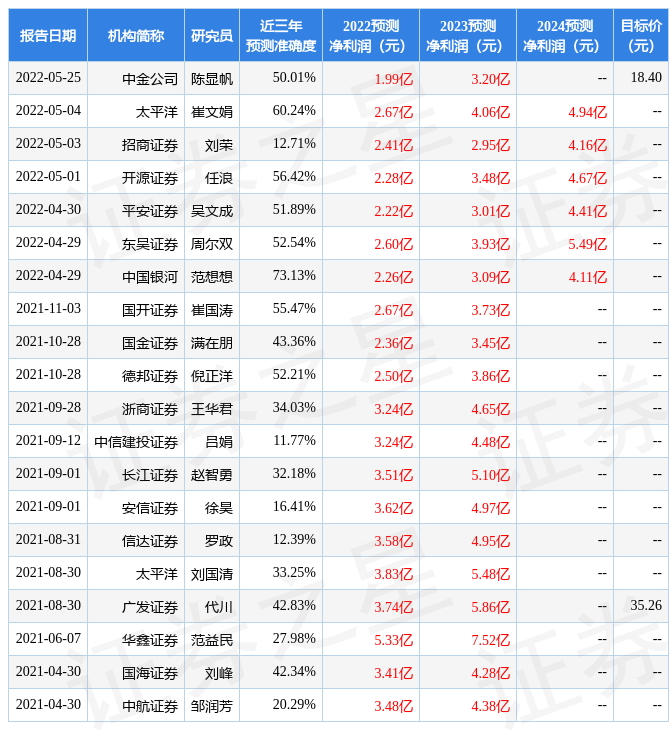The width and height of the screenshot is (669, 730).
Task: Click the 2022预测净利润 column header
Action: (371, 35)
